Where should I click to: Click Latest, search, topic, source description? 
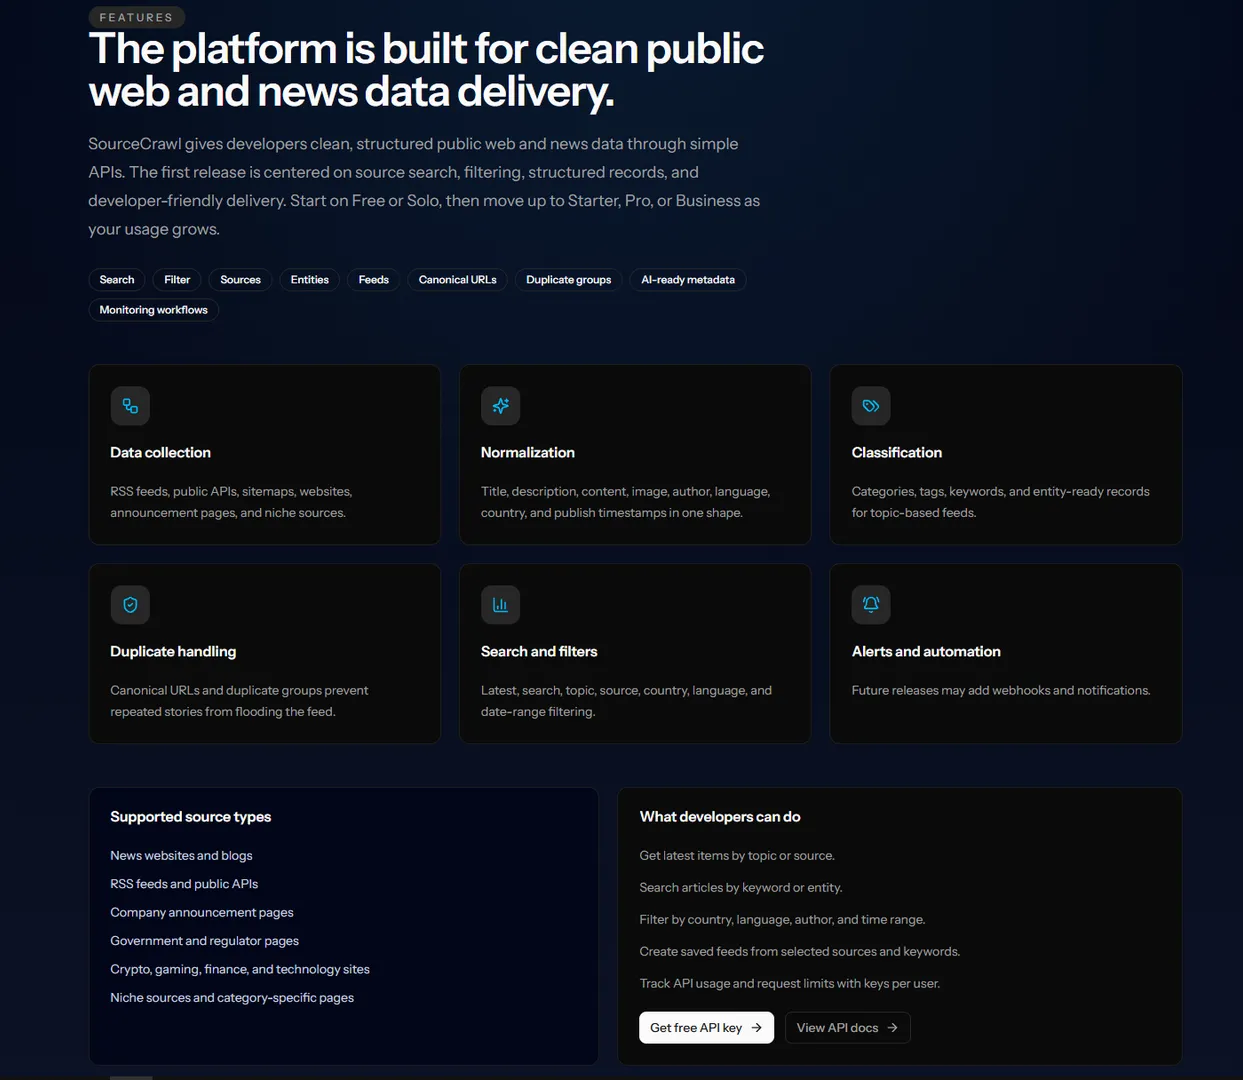[x=626, y=701]
